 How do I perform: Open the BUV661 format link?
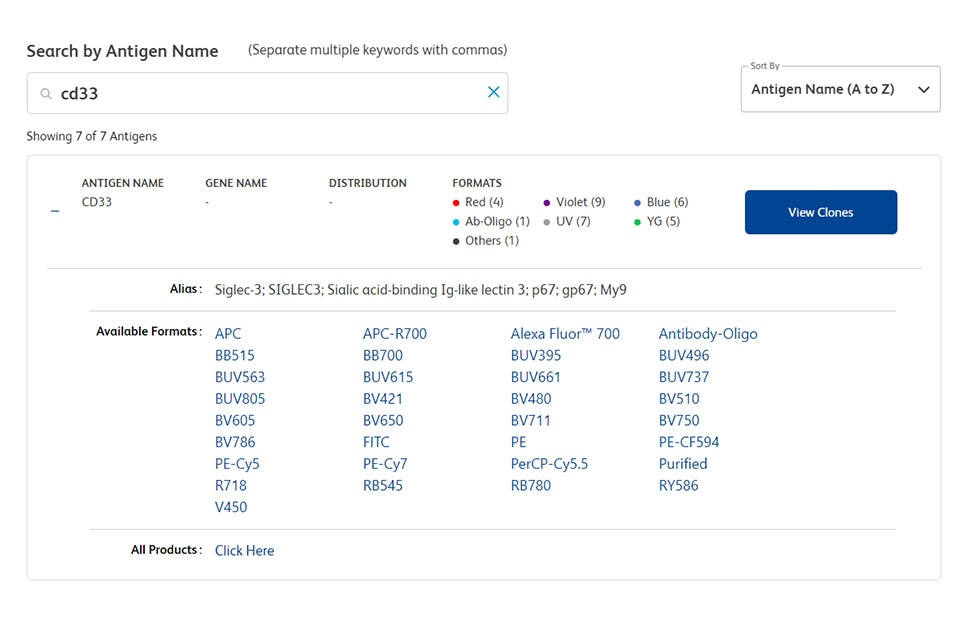535,377
